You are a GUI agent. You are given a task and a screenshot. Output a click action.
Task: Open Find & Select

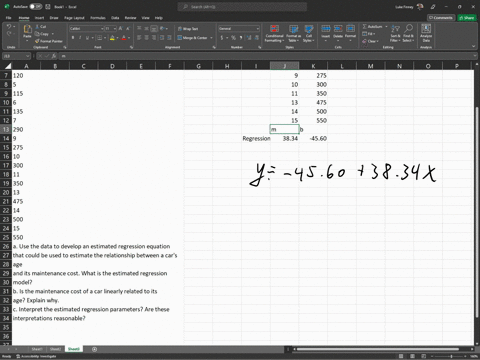point(408,33)
